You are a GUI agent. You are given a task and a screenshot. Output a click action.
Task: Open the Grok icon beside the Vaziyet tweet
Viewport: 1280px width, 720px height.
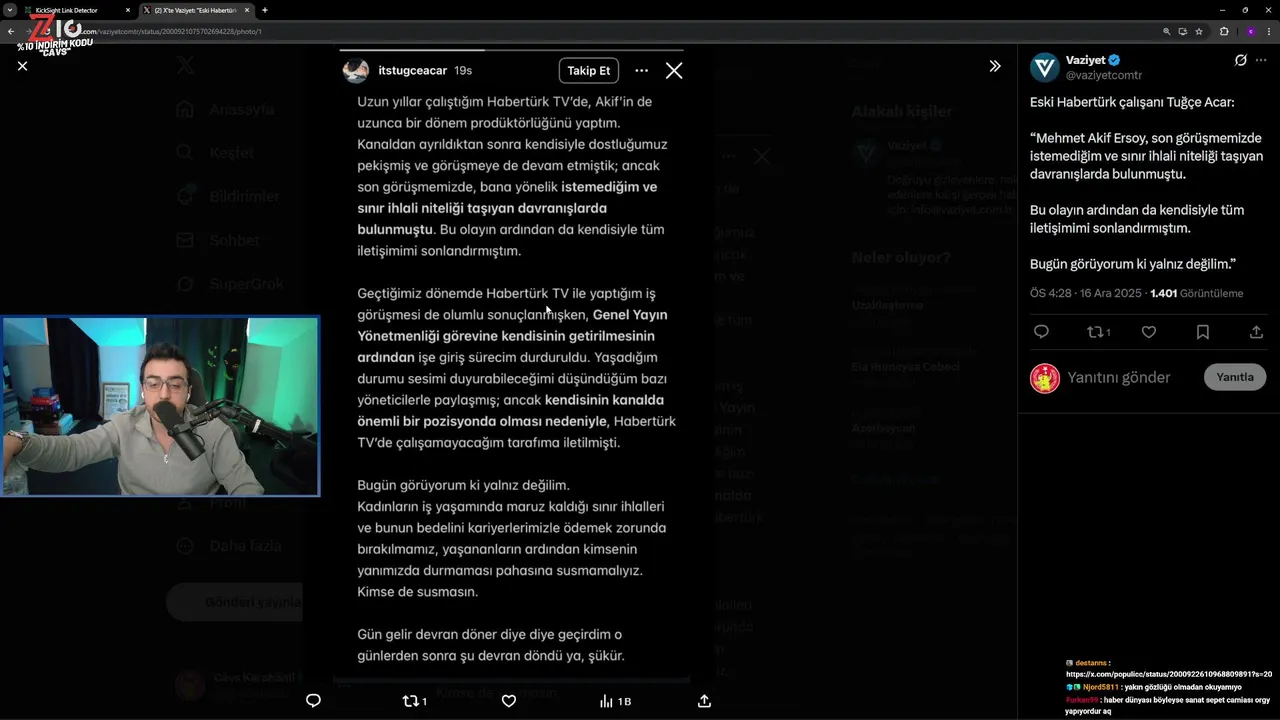point(1241,60)
